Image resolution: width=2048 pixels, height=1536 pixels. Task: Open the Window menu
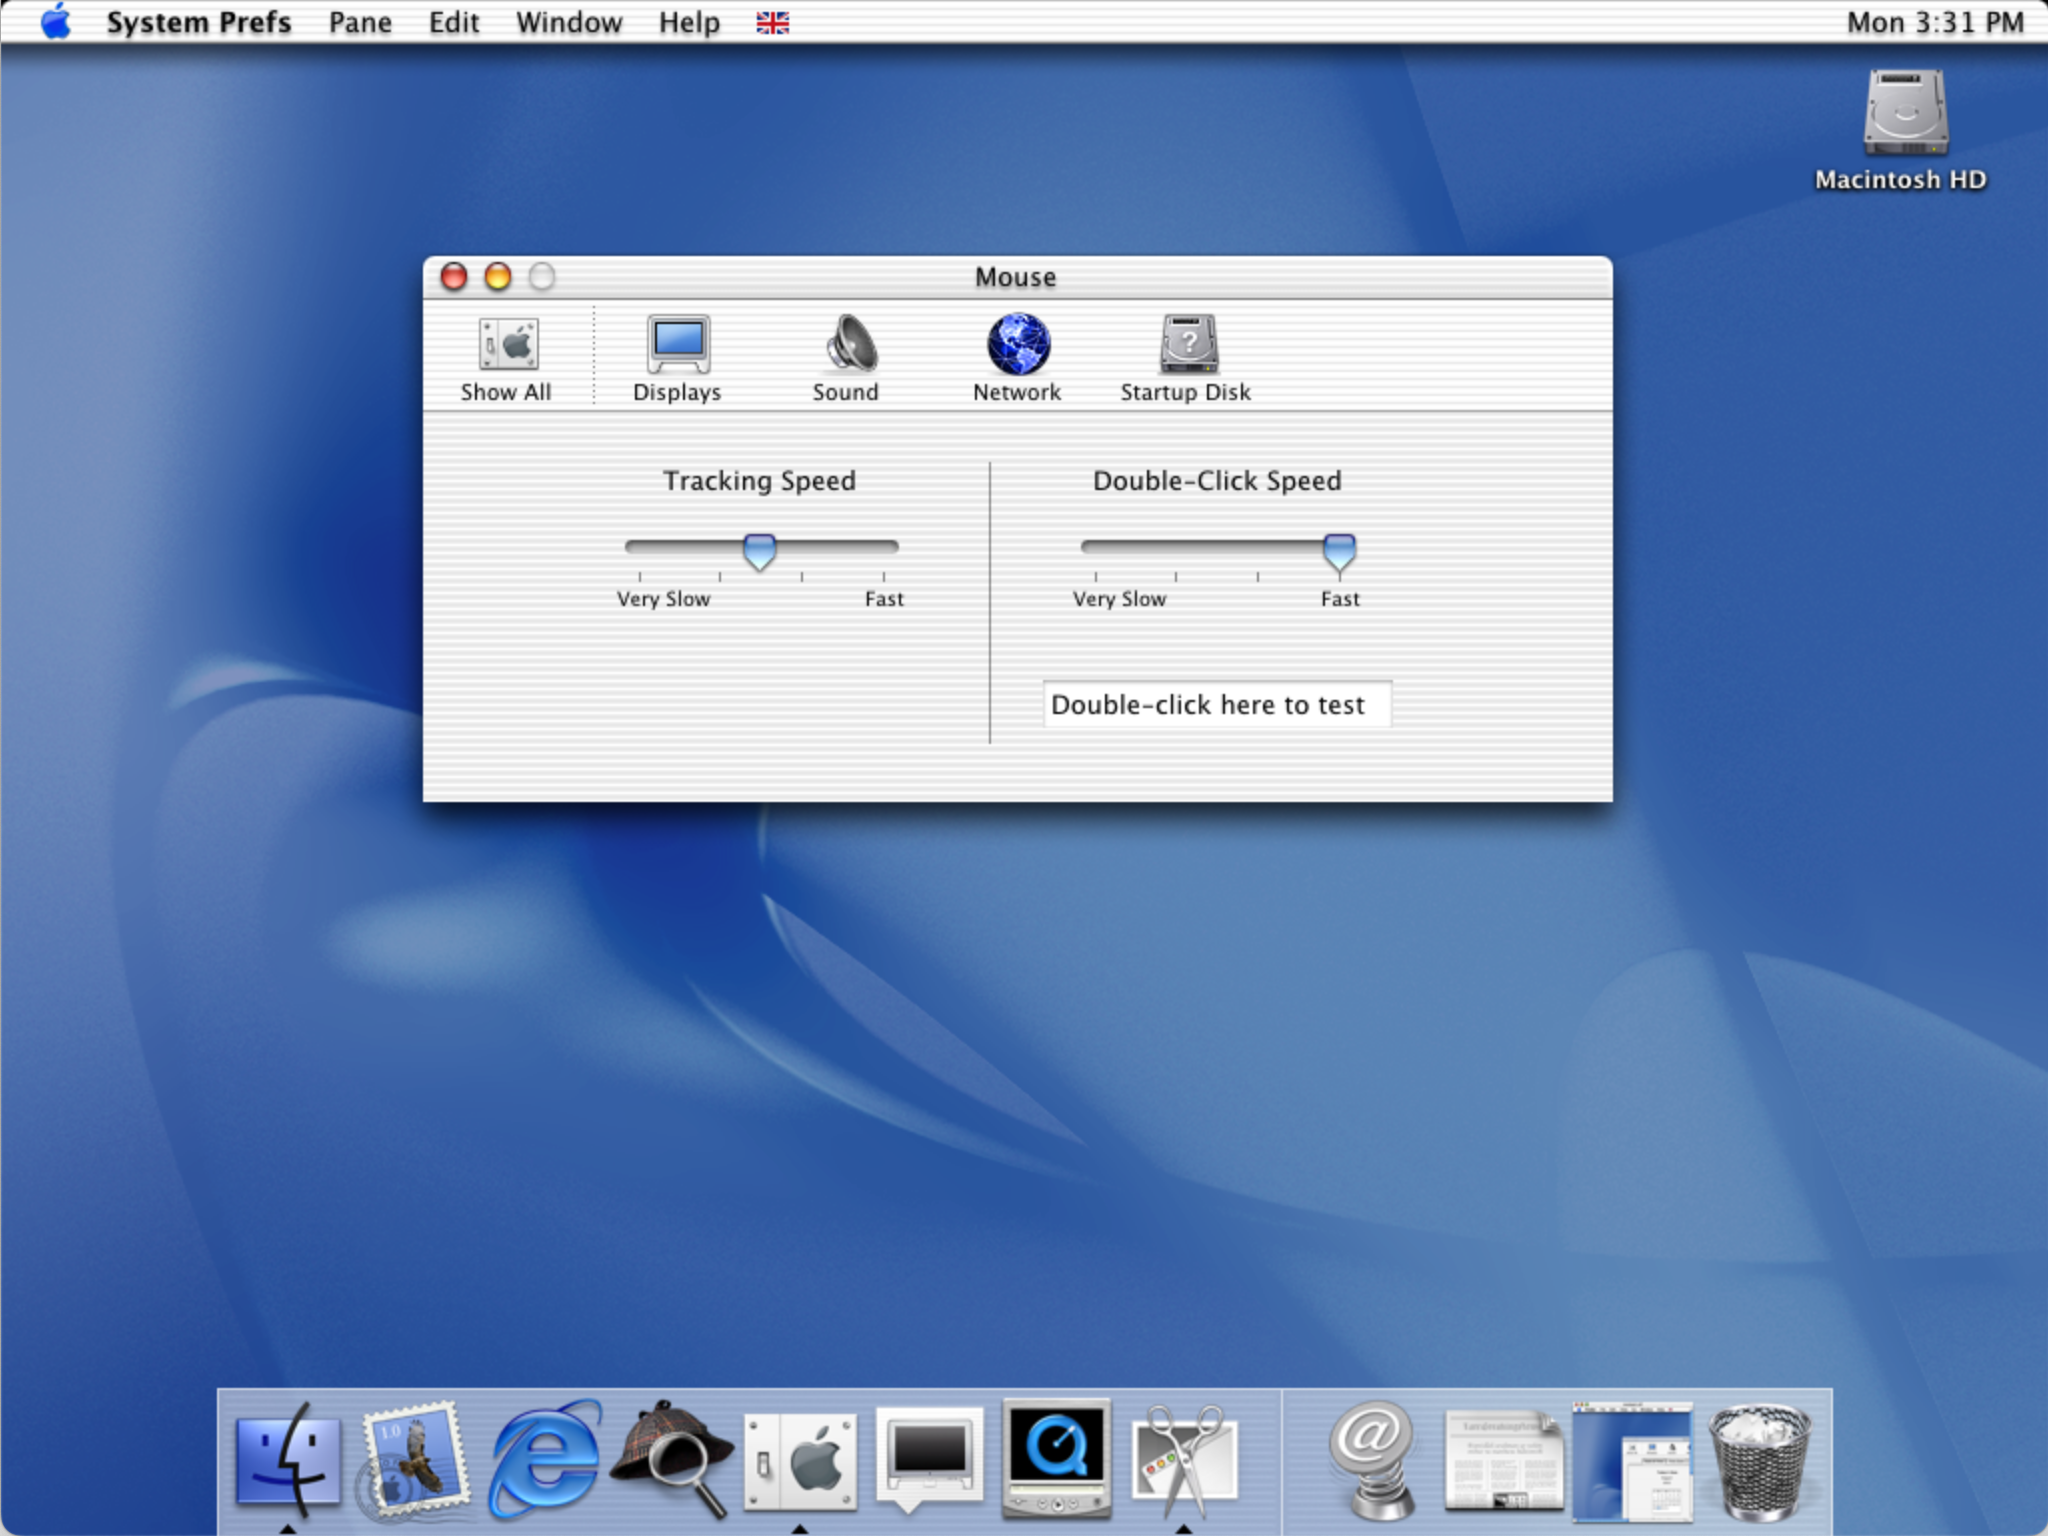569,22
